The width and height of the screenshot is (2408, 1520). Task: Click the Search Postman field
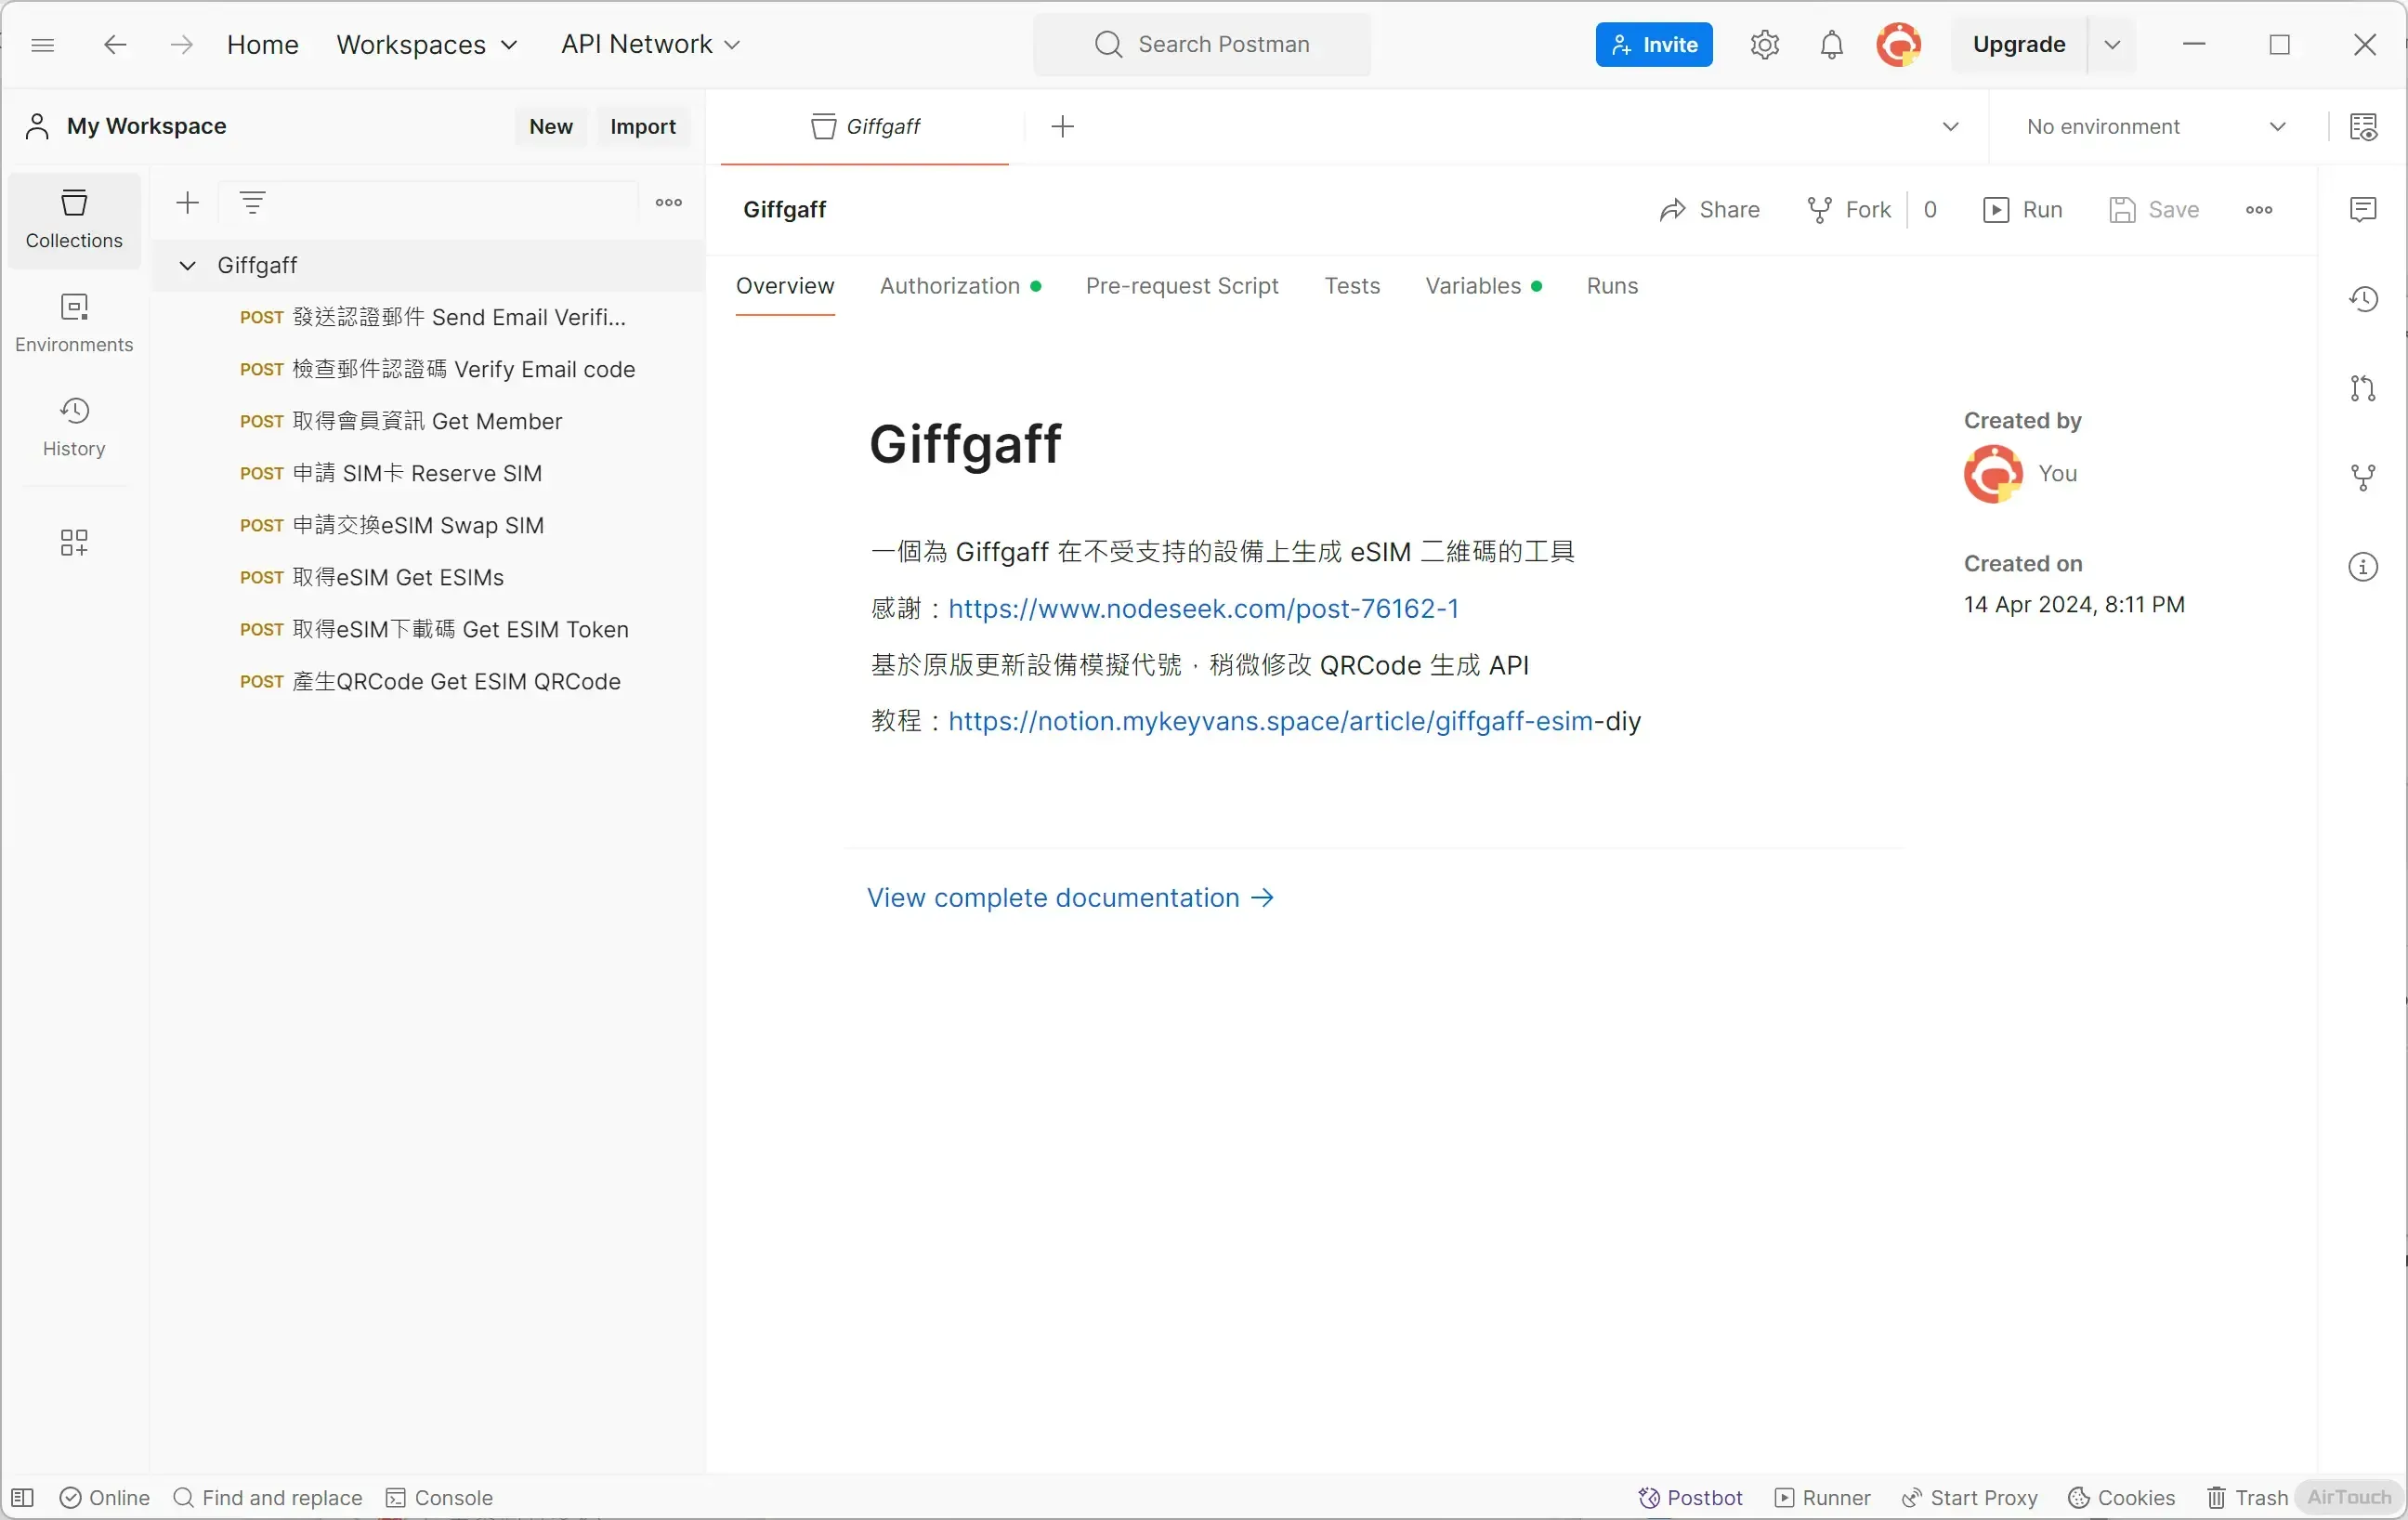[x=1202, y=45]
